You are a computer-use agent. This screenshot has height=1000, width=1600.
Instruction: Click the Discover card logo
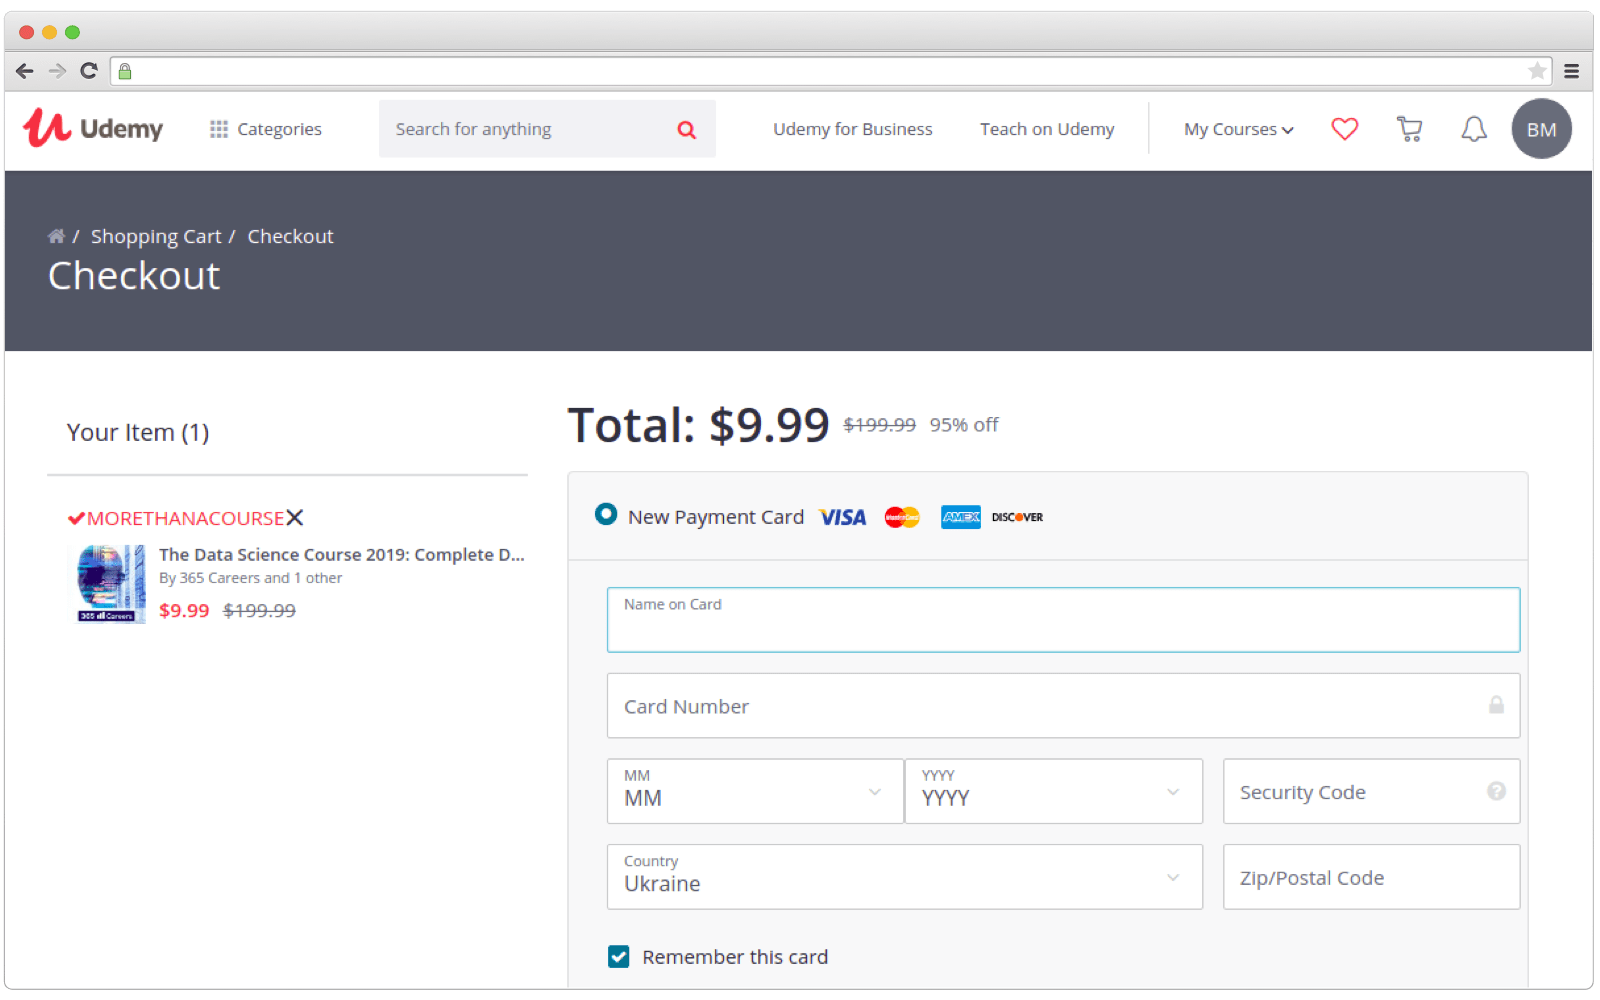1017,517
